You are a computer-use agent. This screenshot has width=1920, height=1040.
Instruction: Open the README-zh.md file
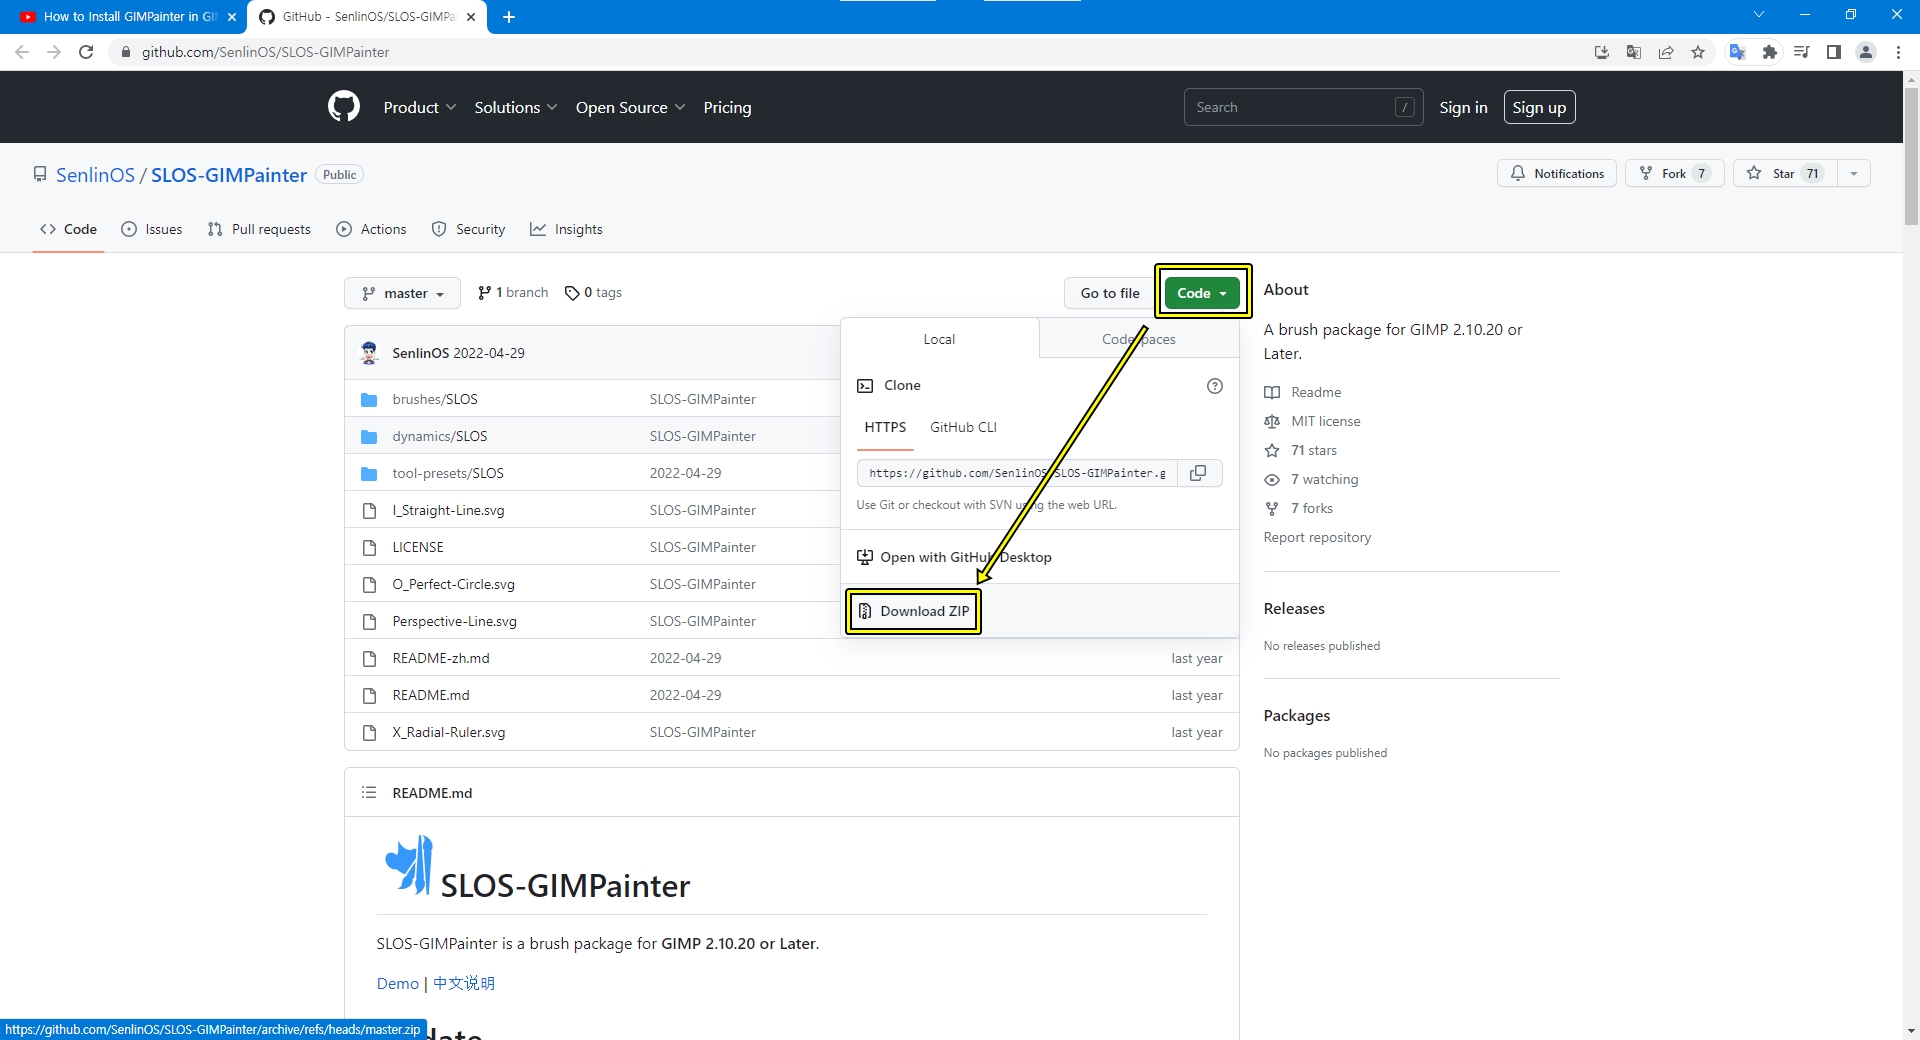coord(441,658)
